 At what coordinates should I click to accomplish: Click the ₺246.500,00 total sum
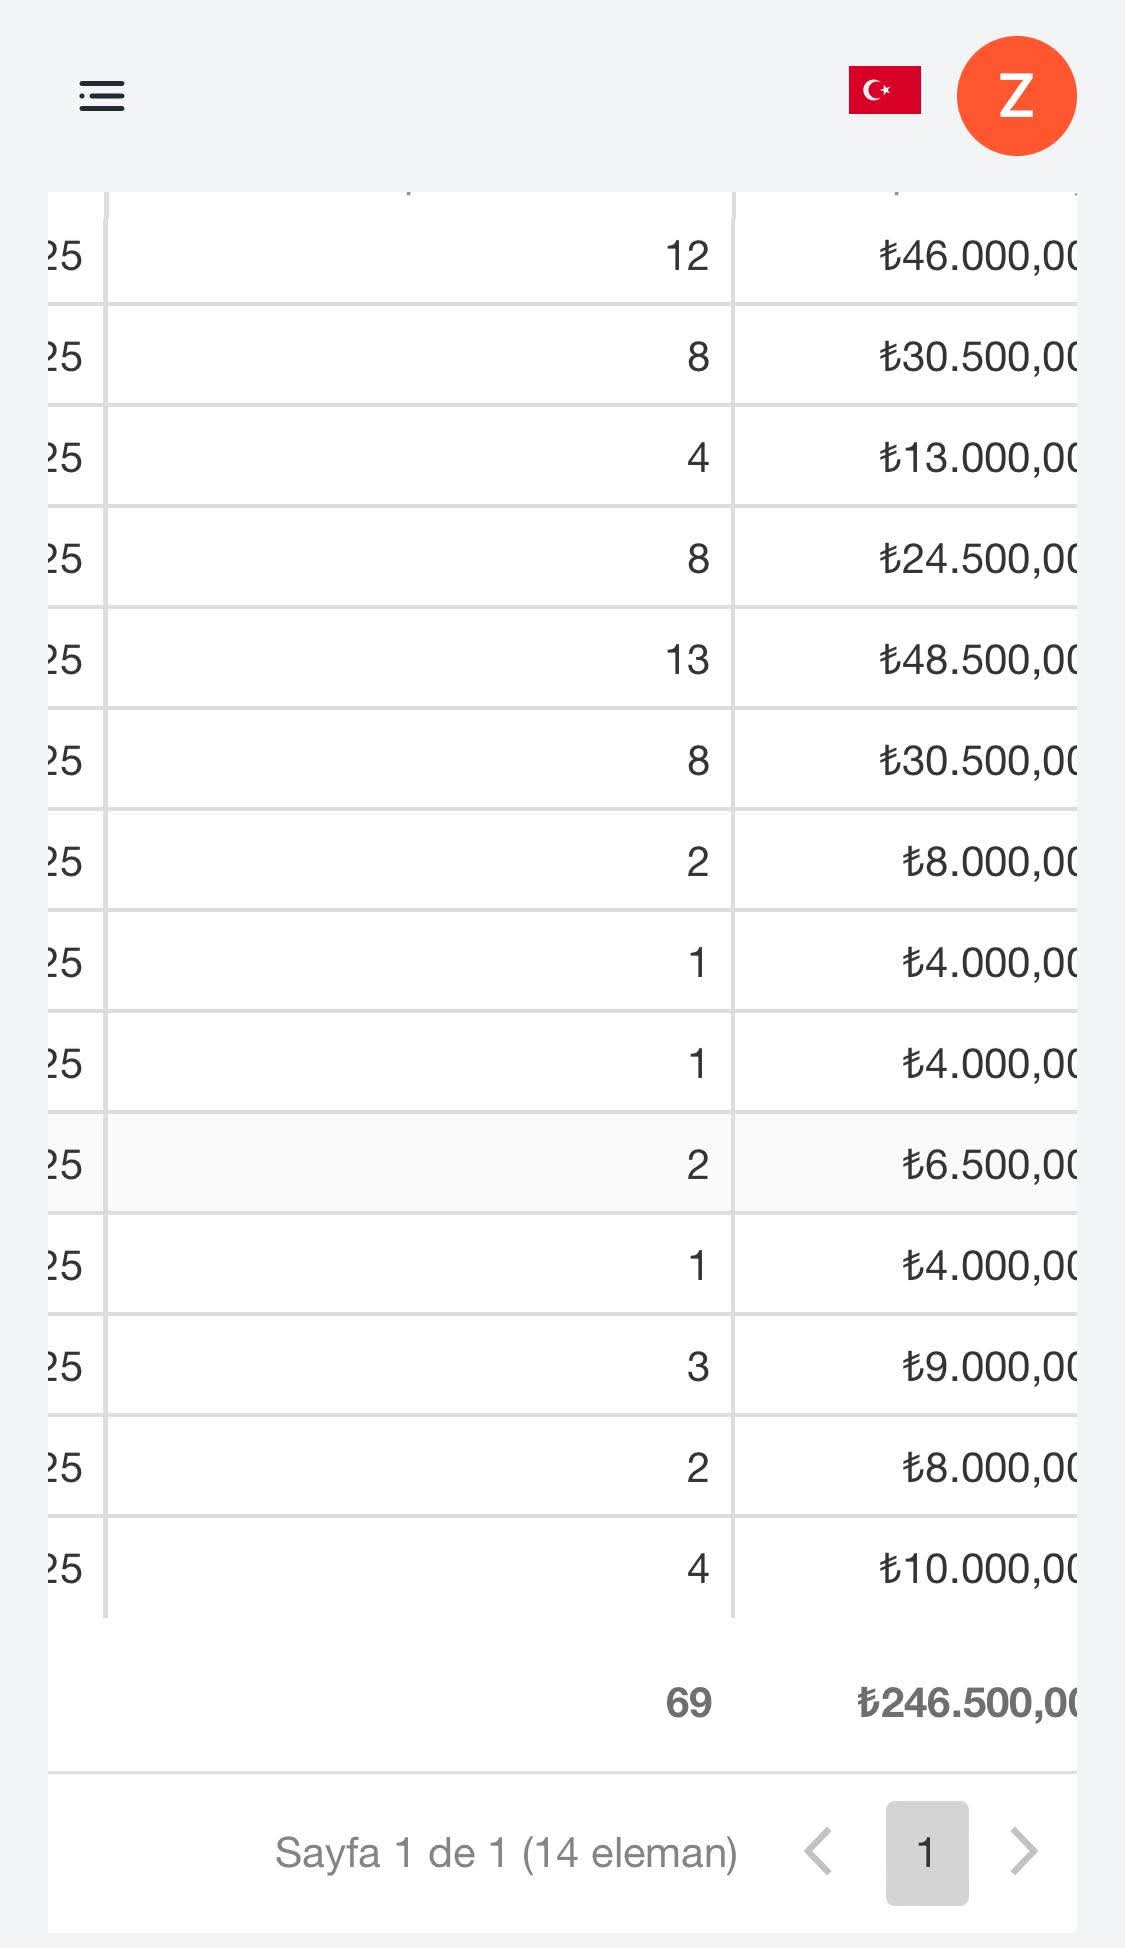point(967,1703)
